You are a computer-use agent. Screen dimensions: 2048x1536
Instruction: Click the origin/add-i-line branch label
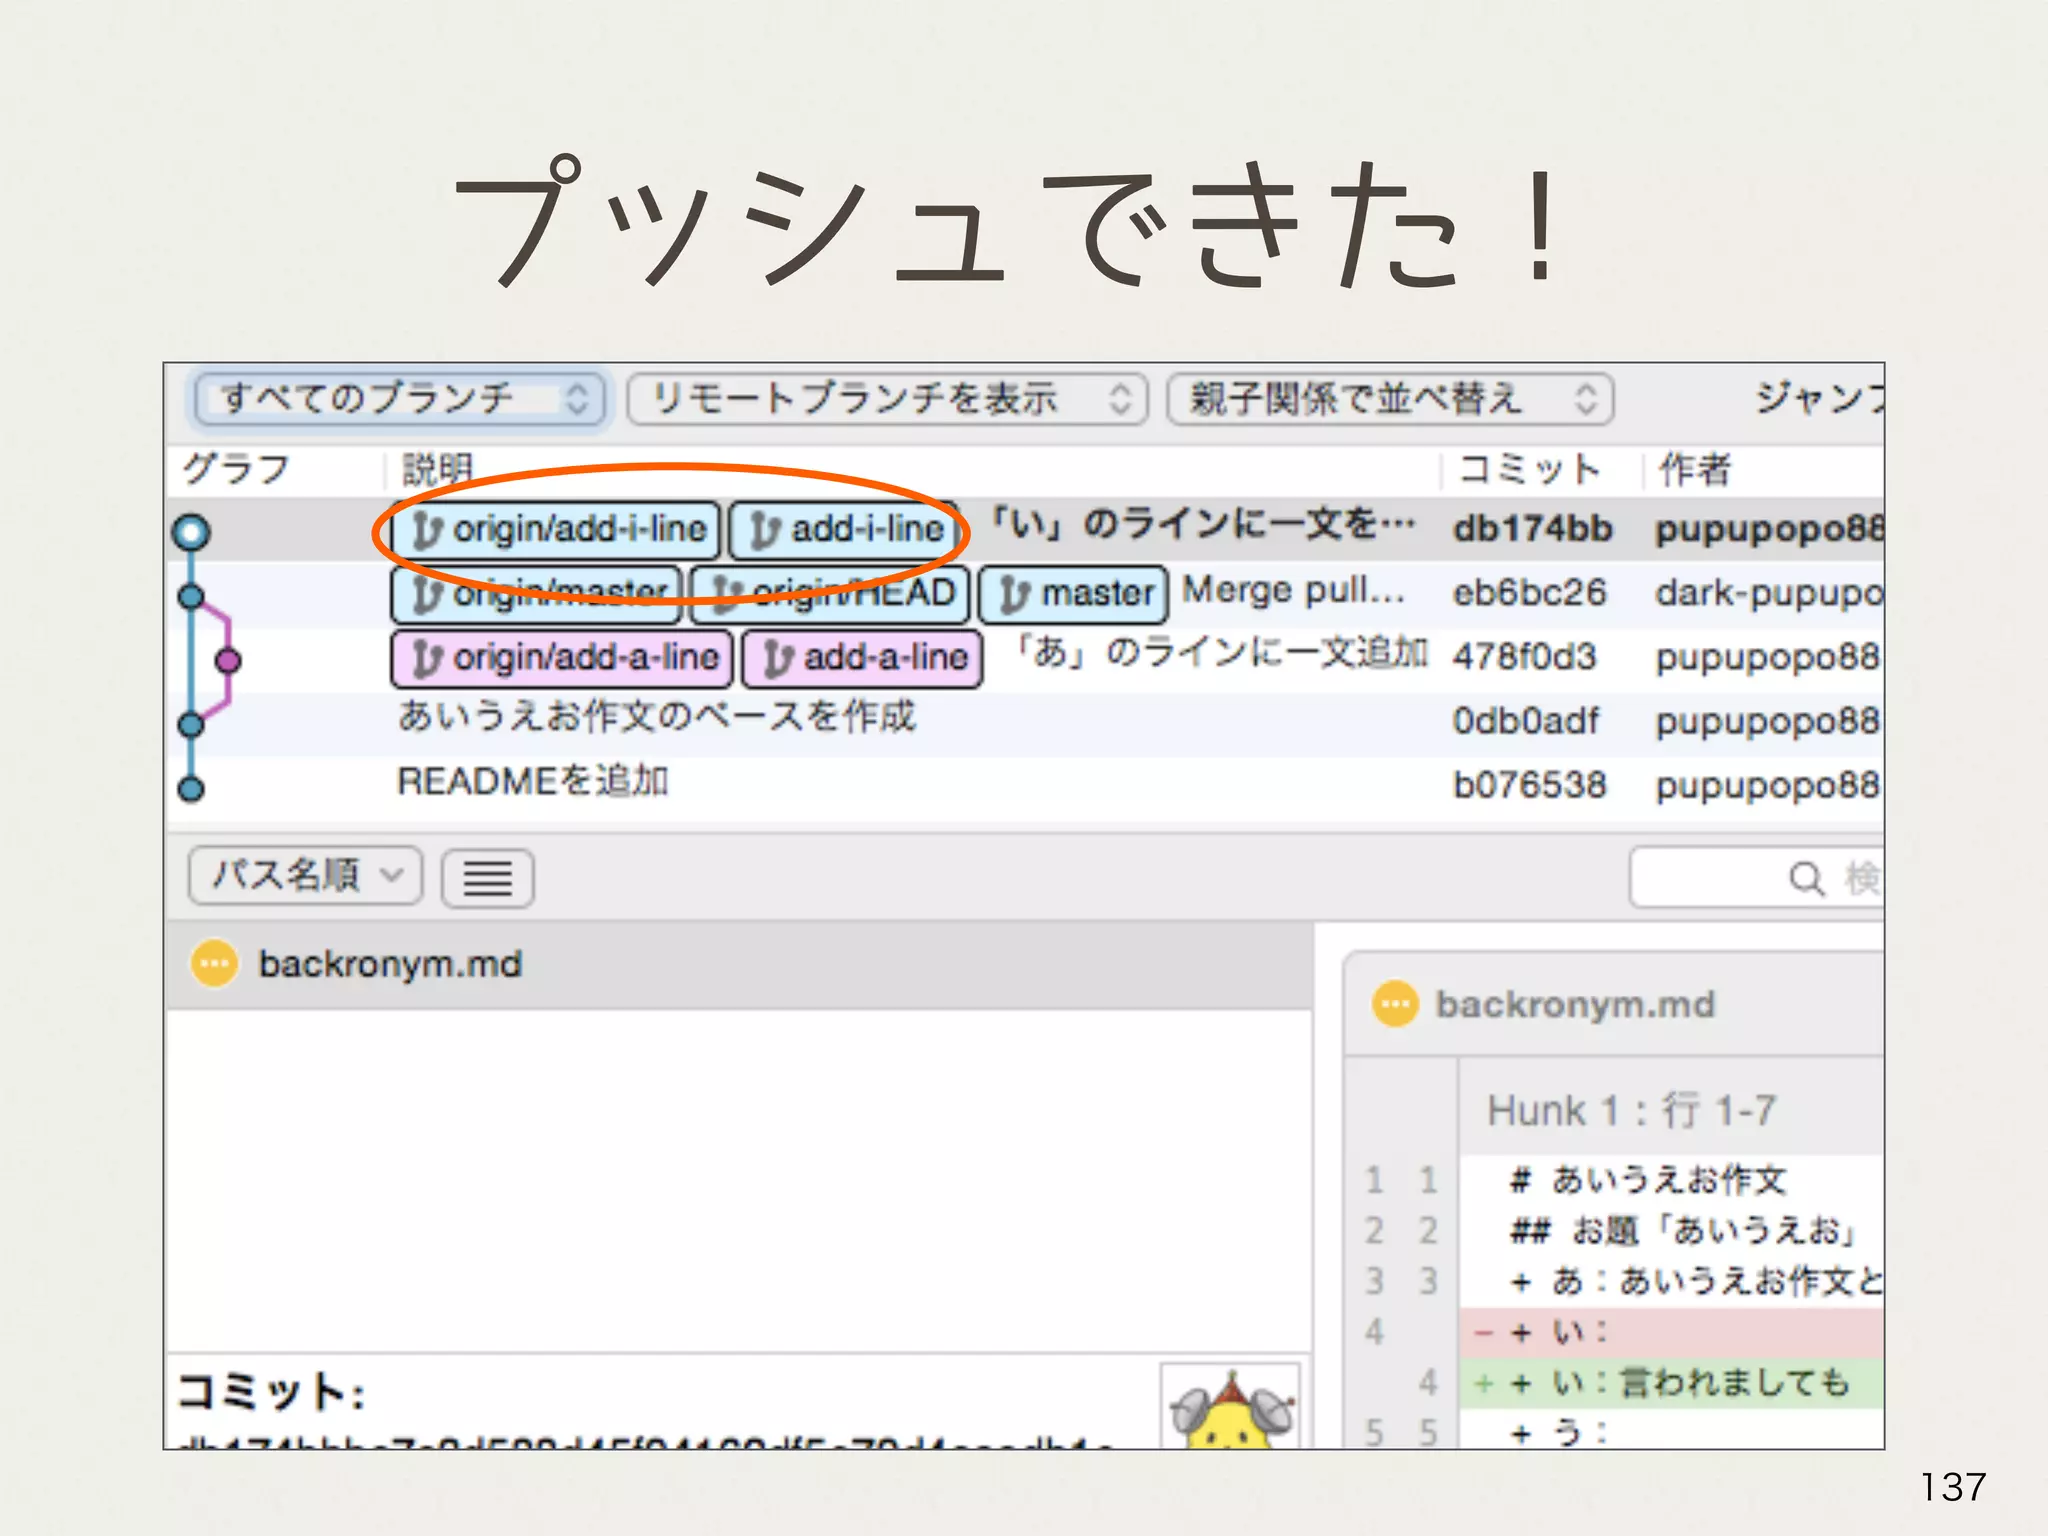(x=556, y=529)
